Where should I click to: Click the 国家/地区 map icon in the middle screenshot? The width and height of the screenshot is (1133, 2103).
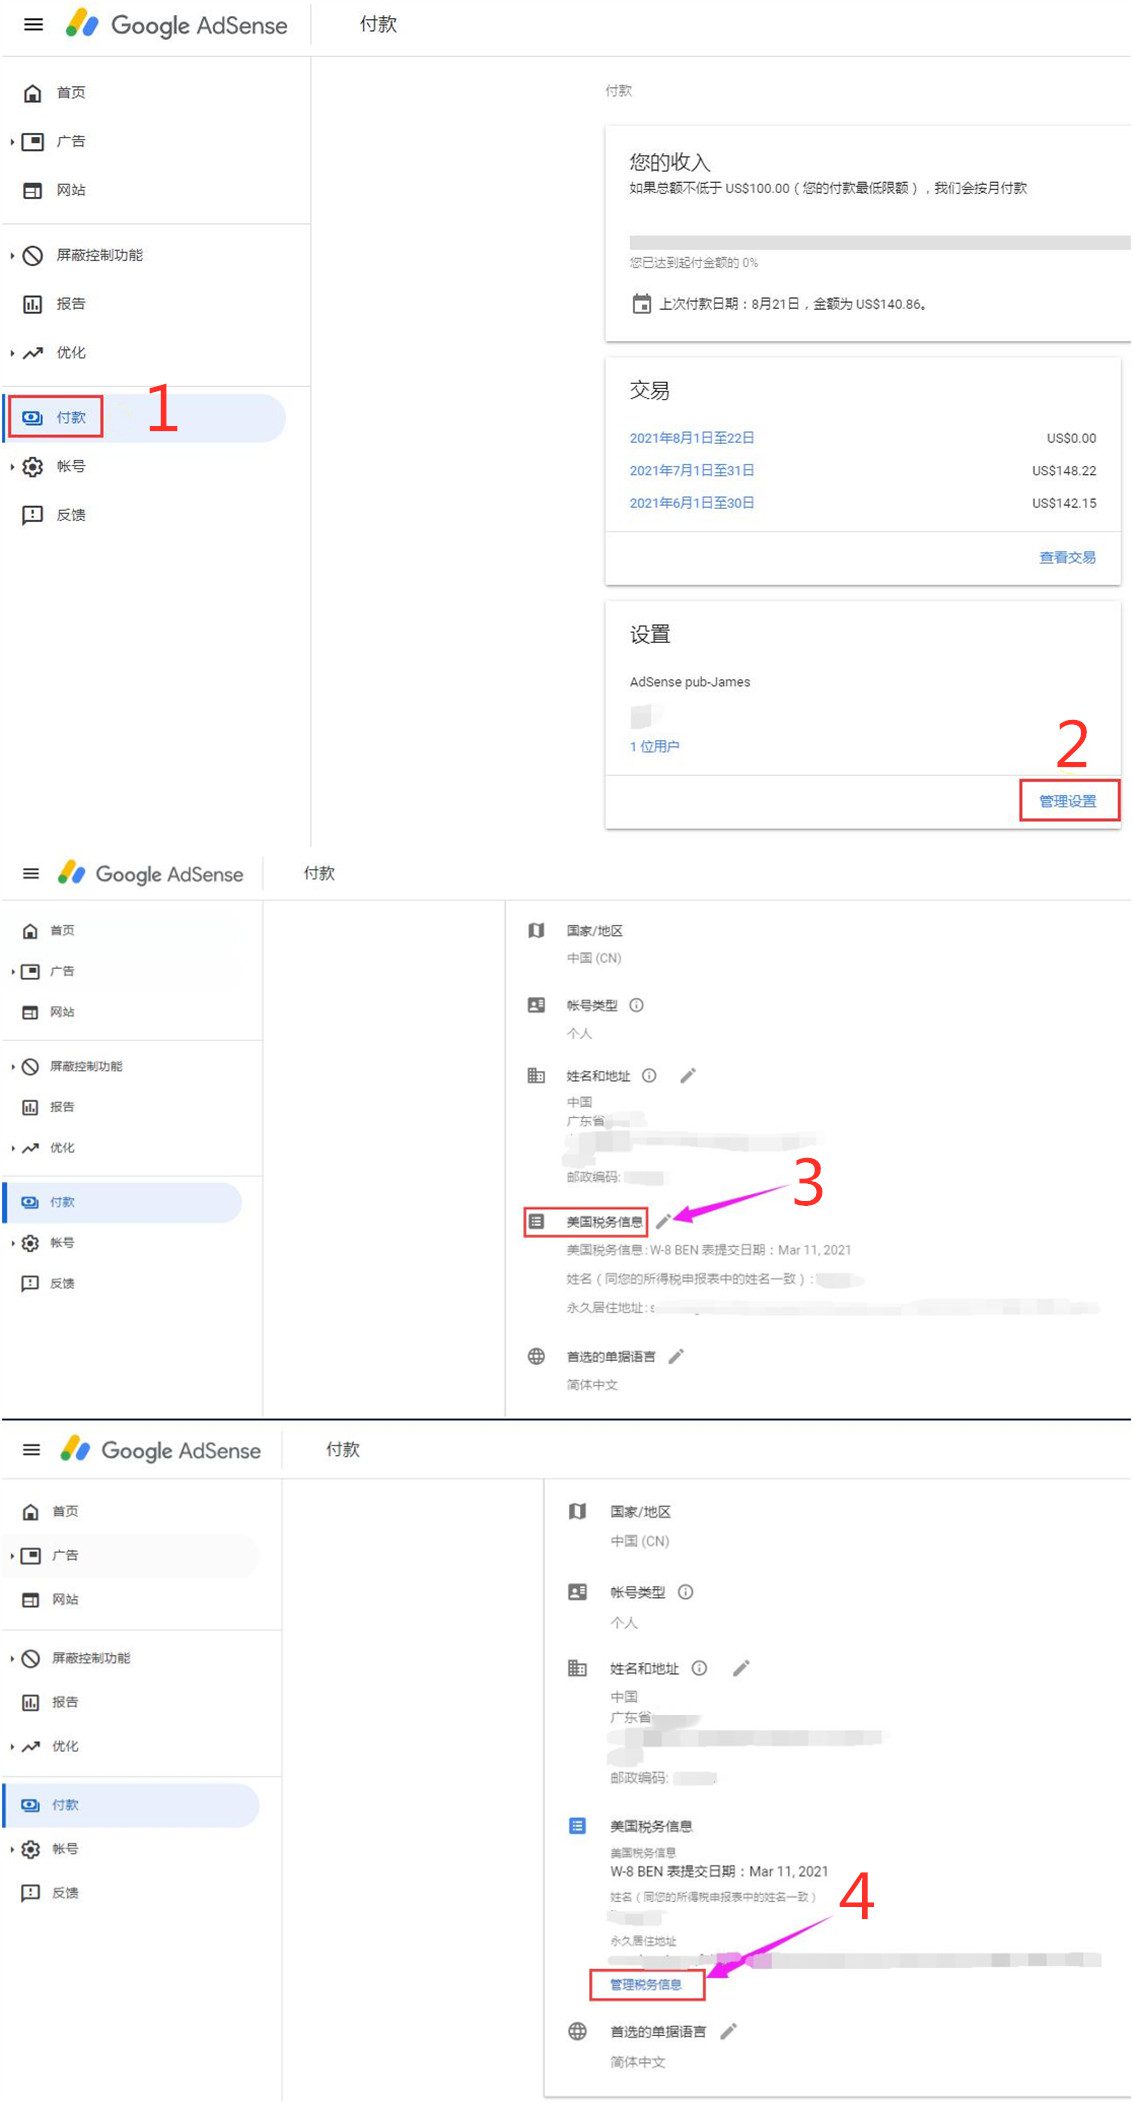536,931
